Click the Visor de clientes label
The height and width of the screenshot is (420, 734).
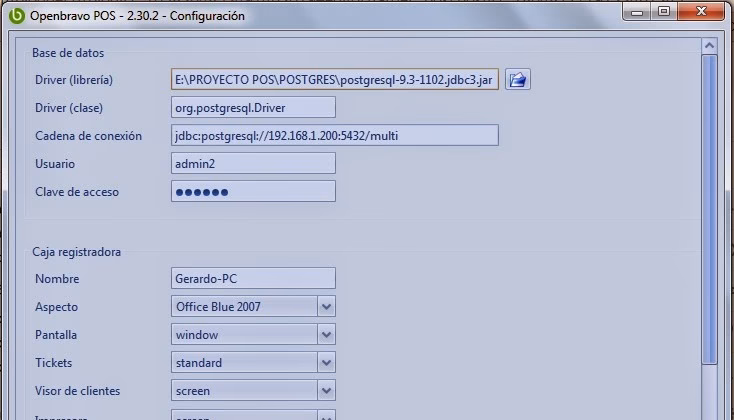[x=77, y=391]
